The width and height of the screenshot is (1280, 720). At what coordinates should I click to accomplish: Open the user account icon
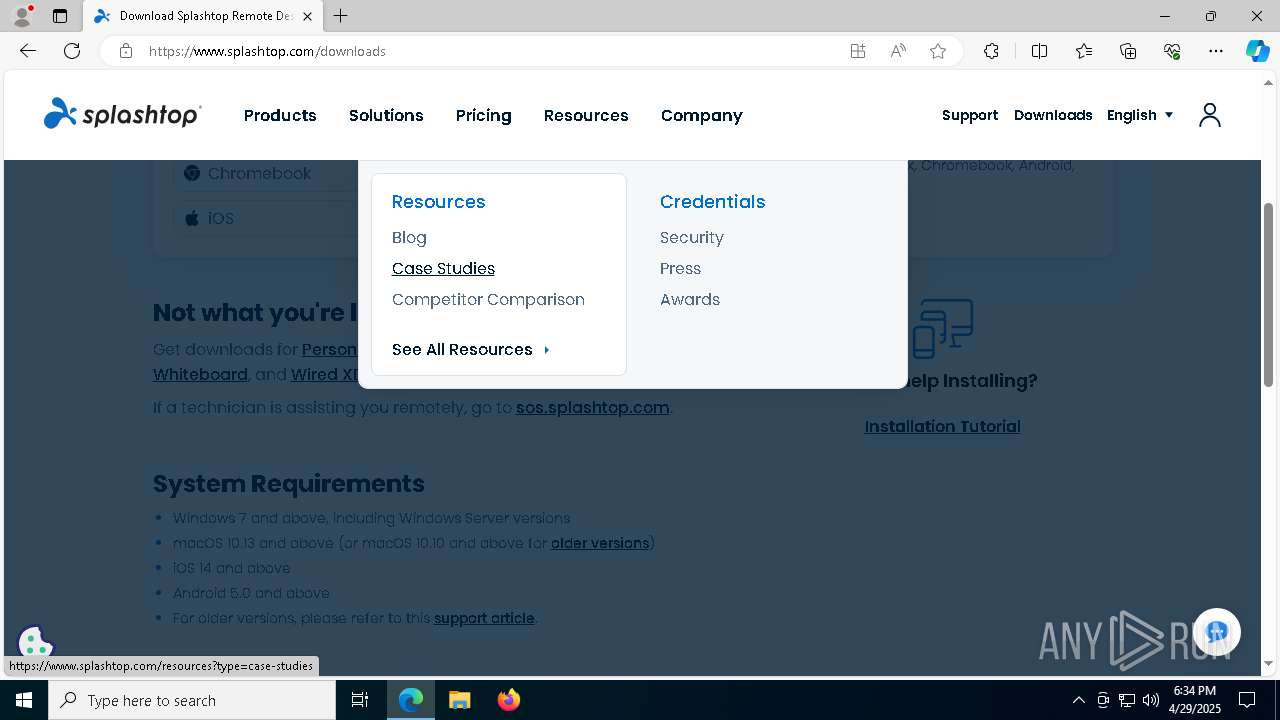click(x=1210, y=115)
